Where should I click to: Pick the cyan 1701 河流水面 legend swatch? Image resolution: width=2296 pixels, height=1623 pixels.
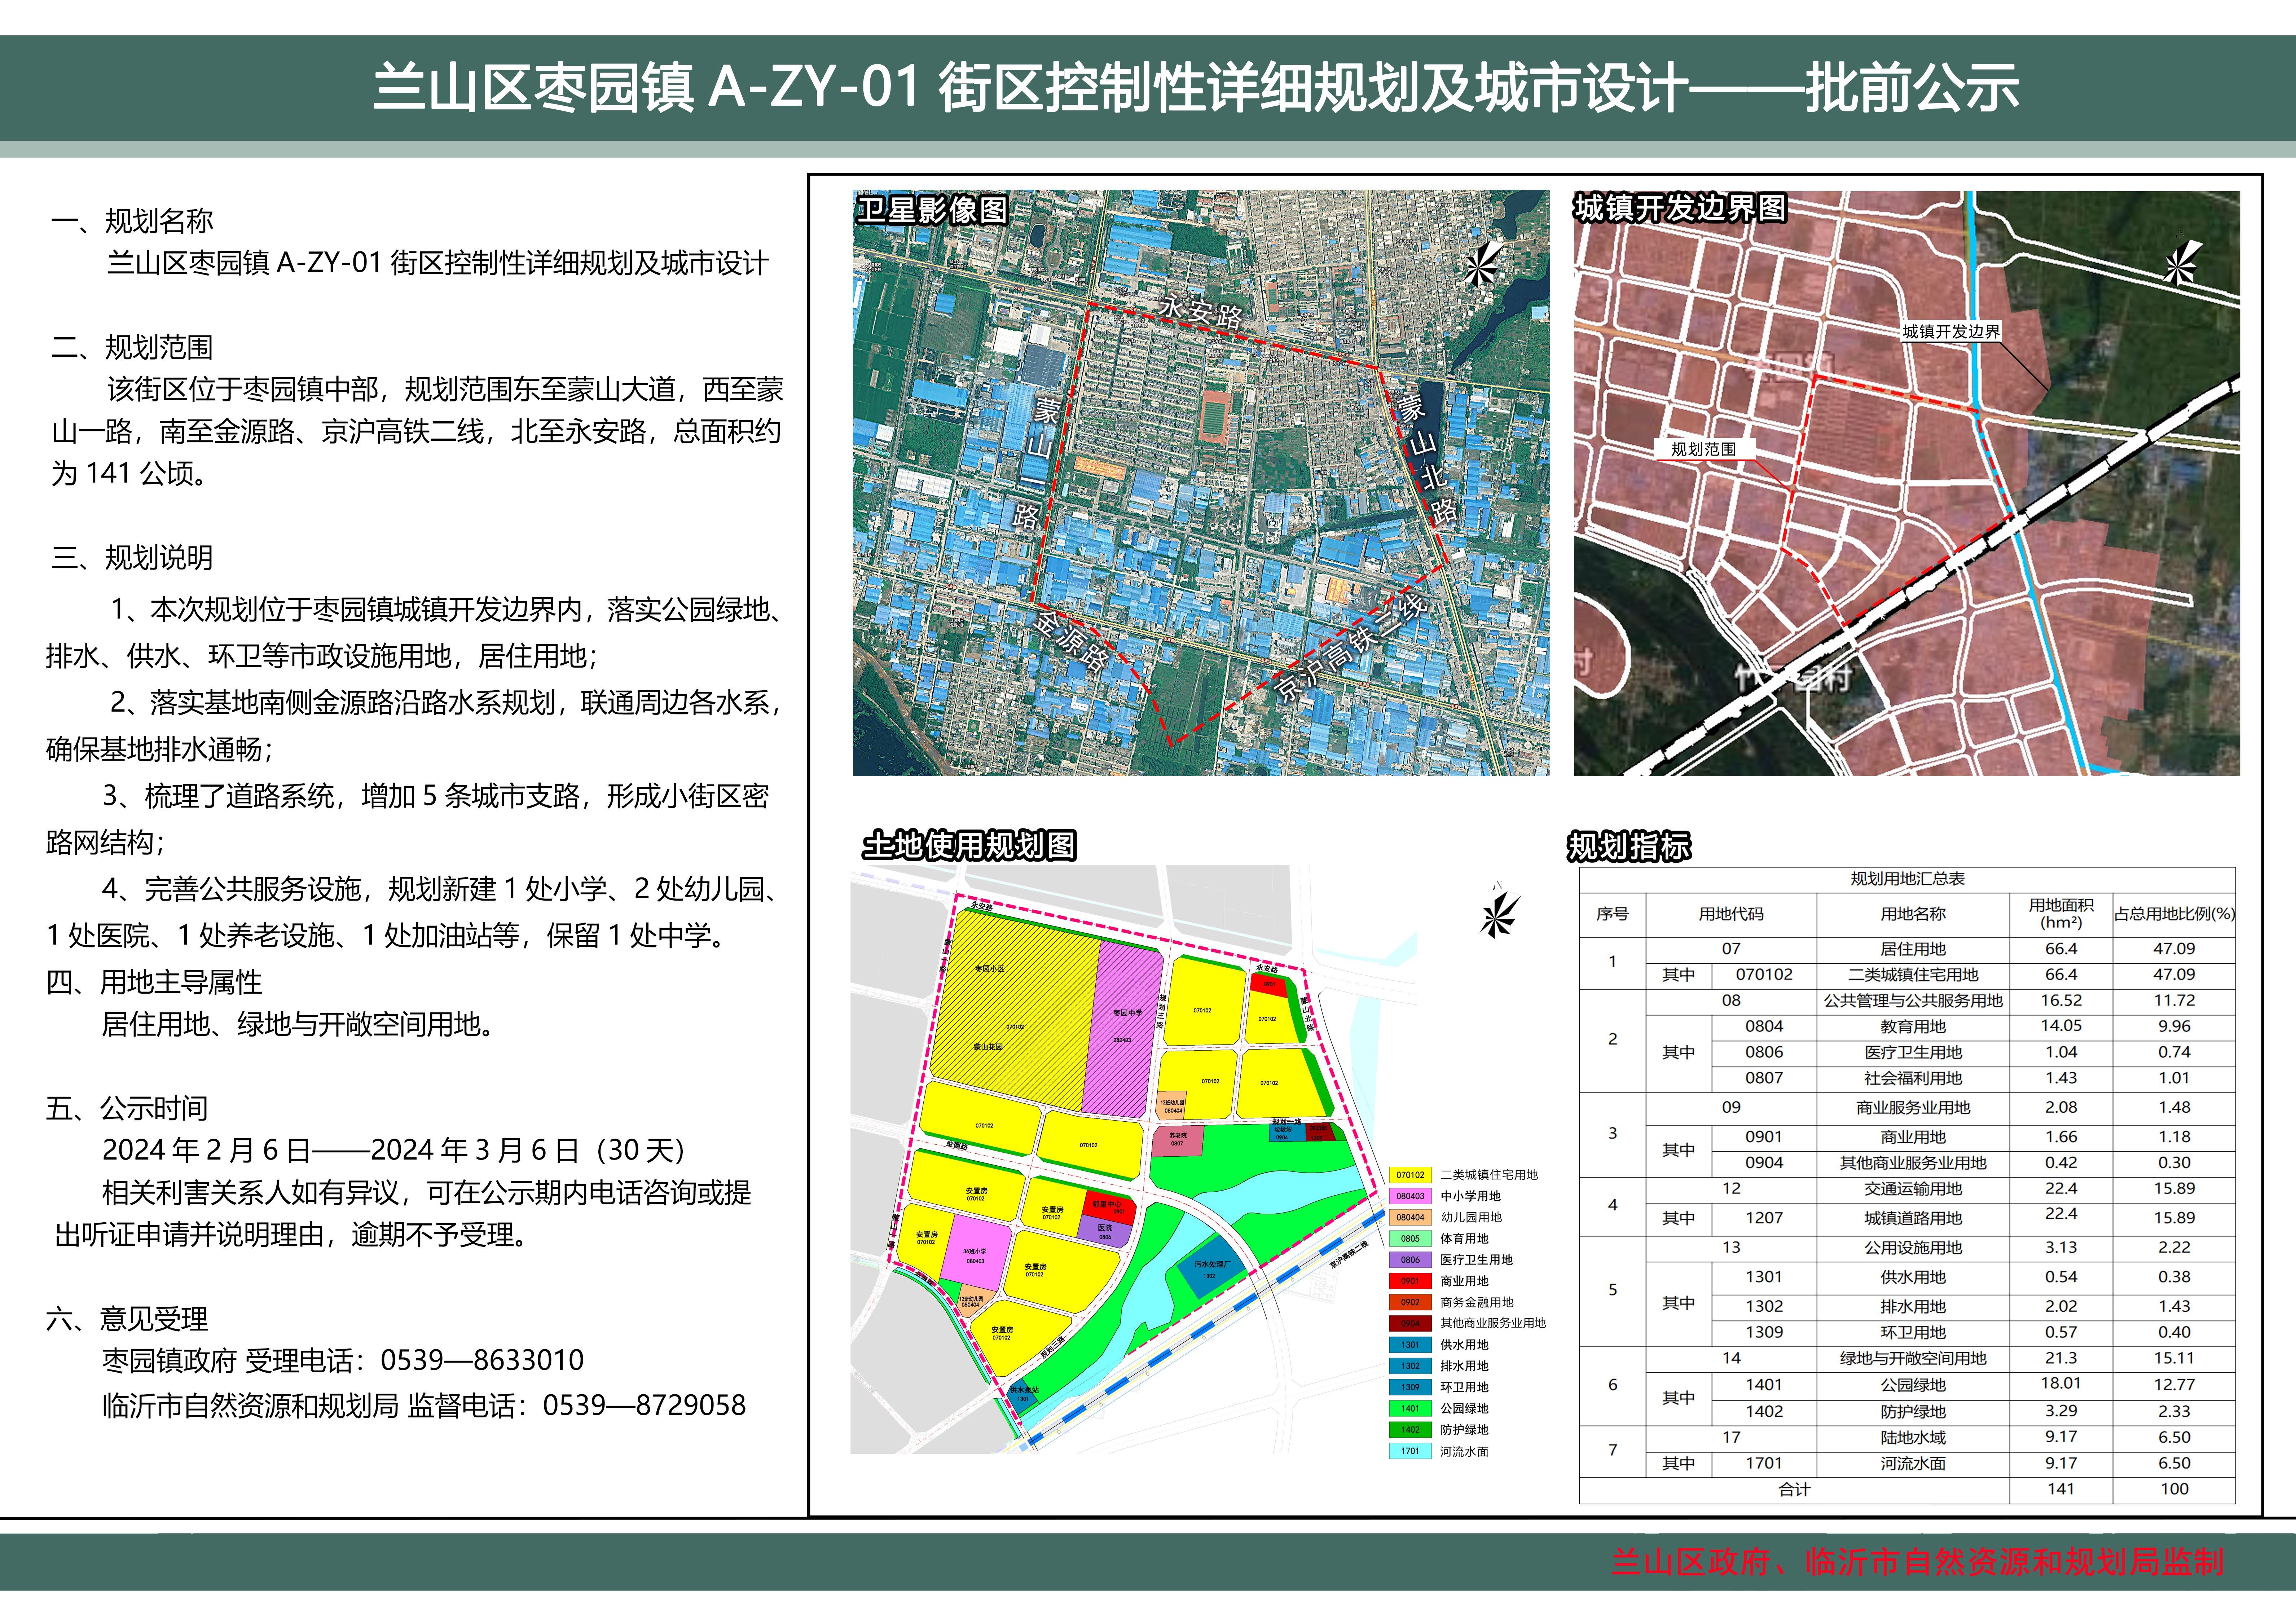[1410, 1451]
